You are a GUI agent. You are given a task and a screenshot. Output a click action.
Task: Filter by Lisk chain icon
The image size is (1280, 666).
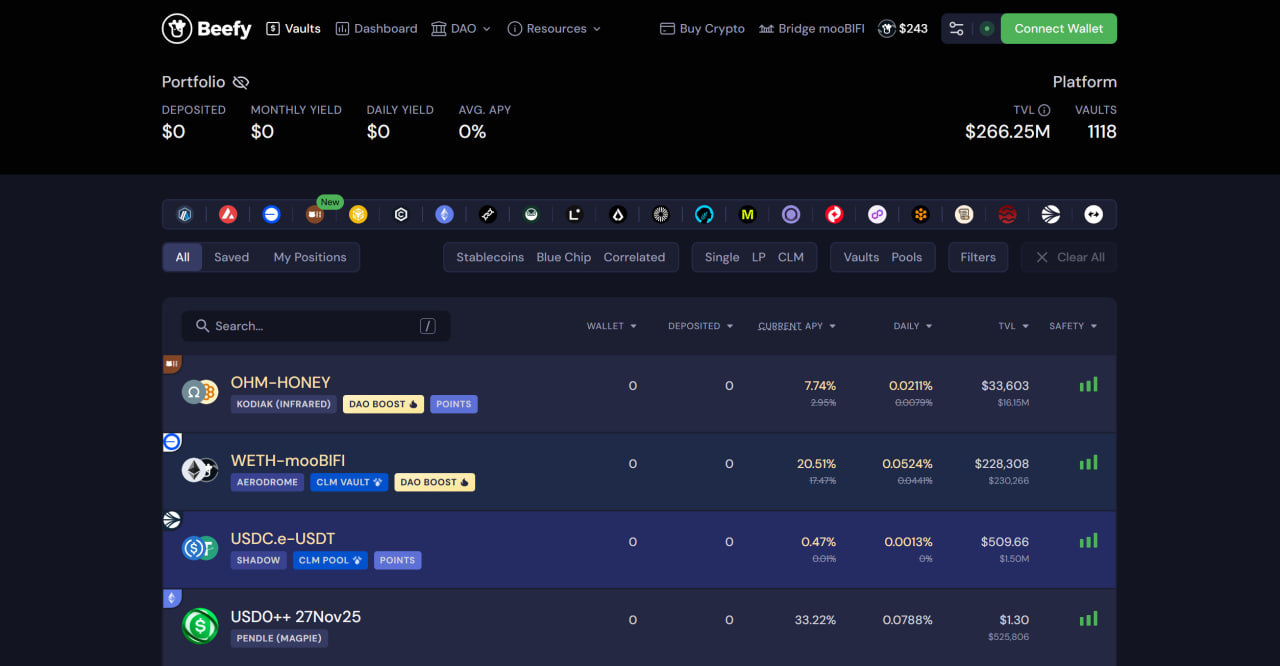point(618,214)
